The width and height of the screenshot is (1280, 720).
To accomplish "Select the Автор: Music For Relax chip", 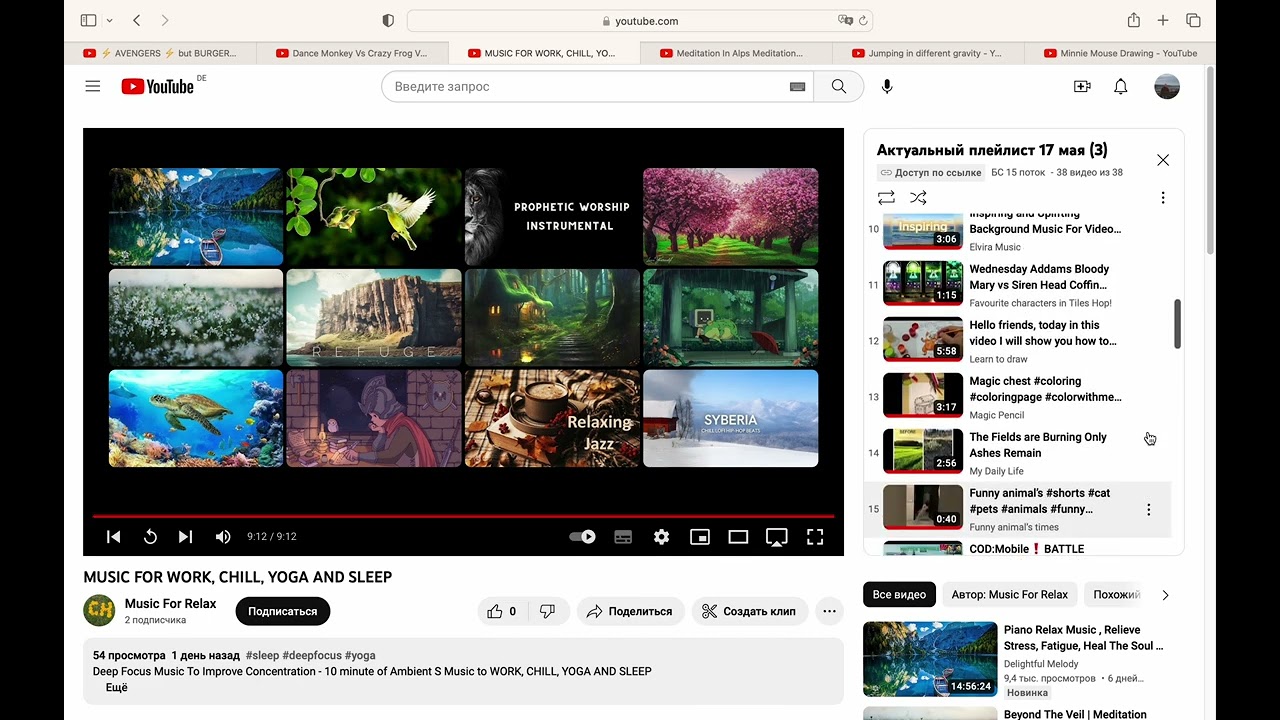I will (x=1010, y=595).
